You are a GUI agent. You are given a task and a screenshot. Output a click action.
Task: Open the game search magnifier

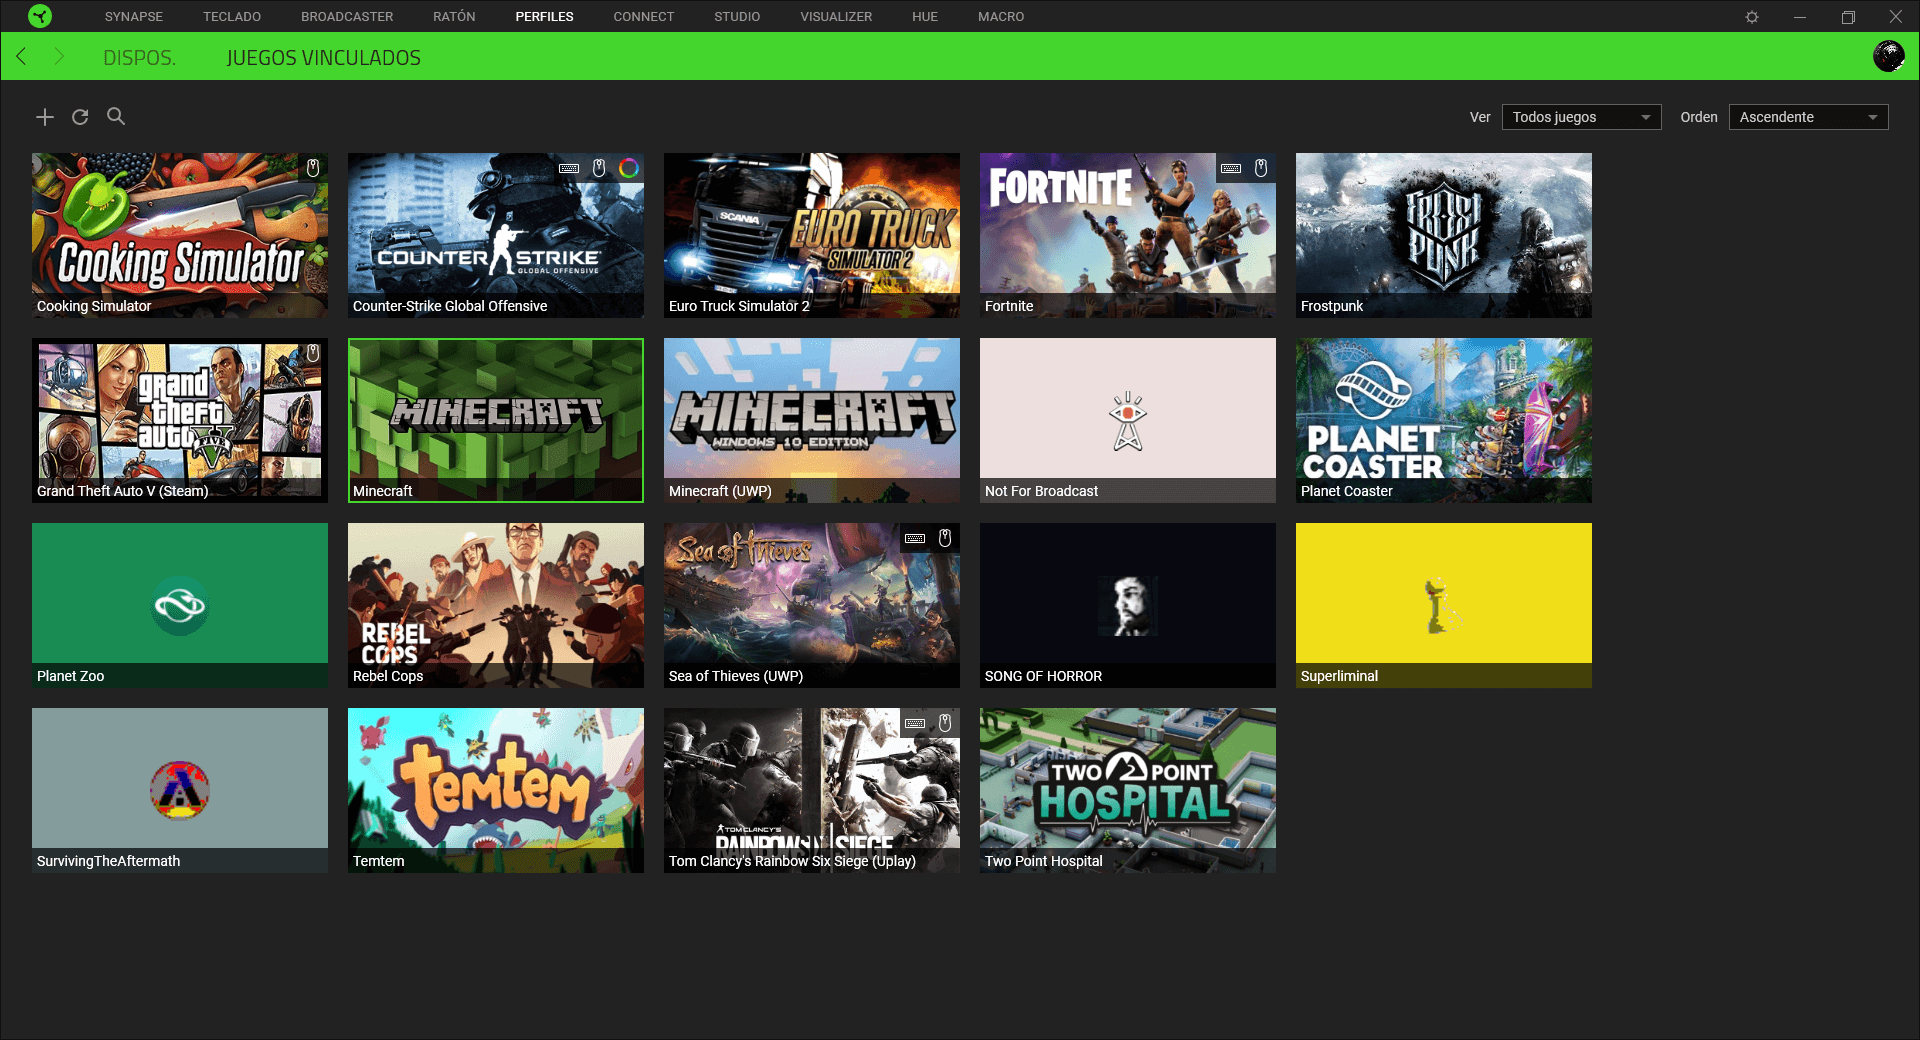coord(116,116)
